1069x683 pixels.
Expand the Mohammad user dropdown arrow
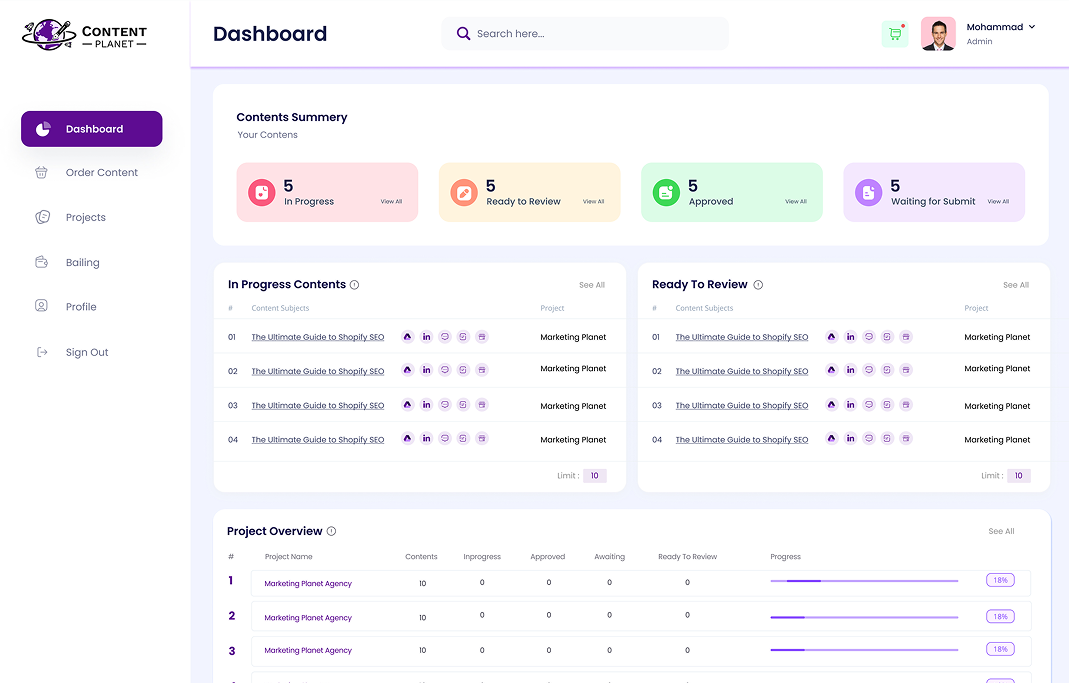(1032, 27)
